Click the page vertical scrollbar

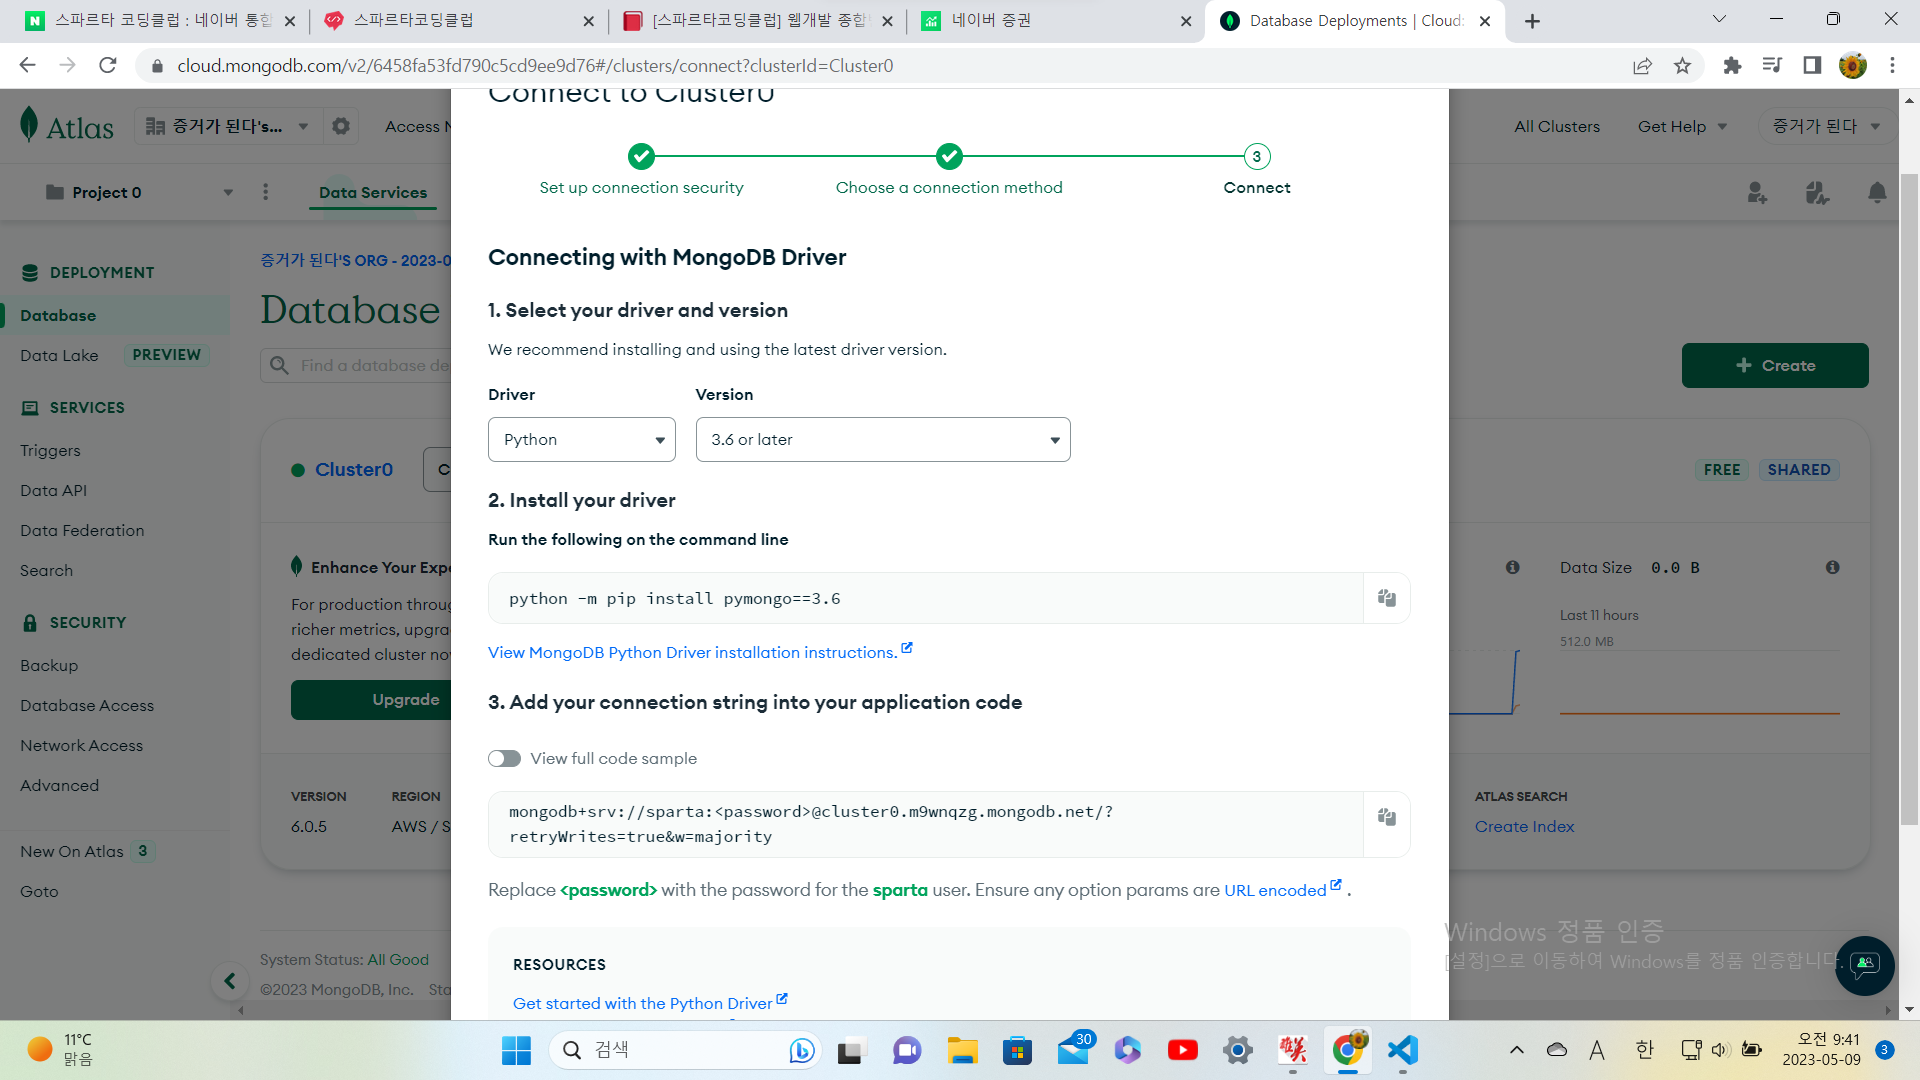[x=1909, y=500]
